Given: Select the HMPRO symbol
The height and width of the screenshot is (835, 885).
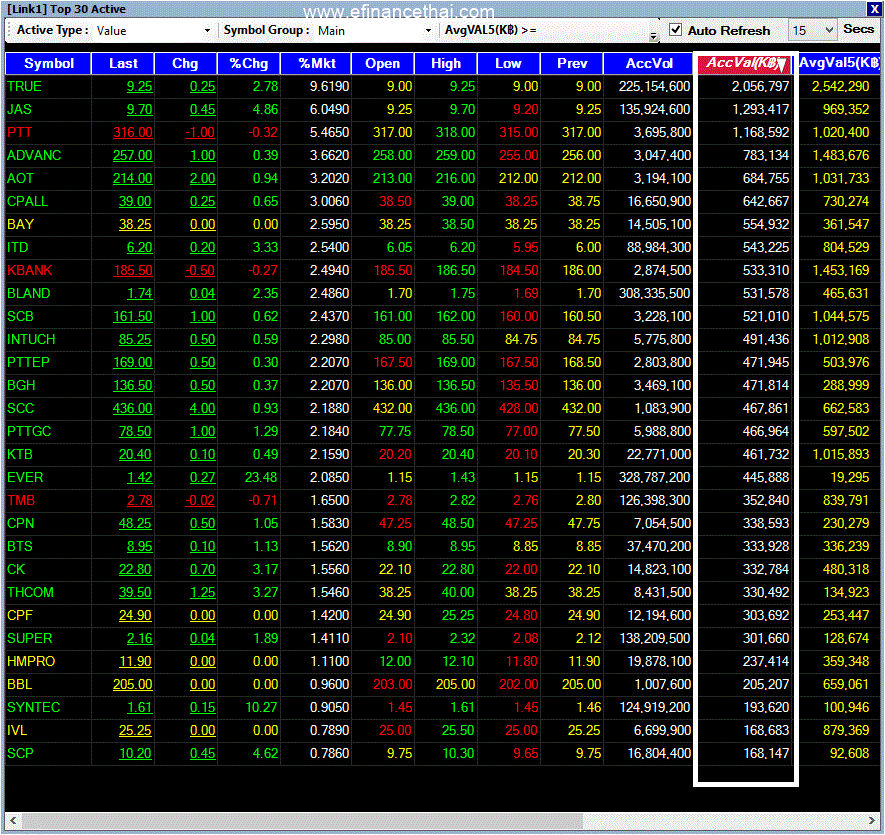Looking at the screenshot, I should pyautogui.click(x=31, y=661).
